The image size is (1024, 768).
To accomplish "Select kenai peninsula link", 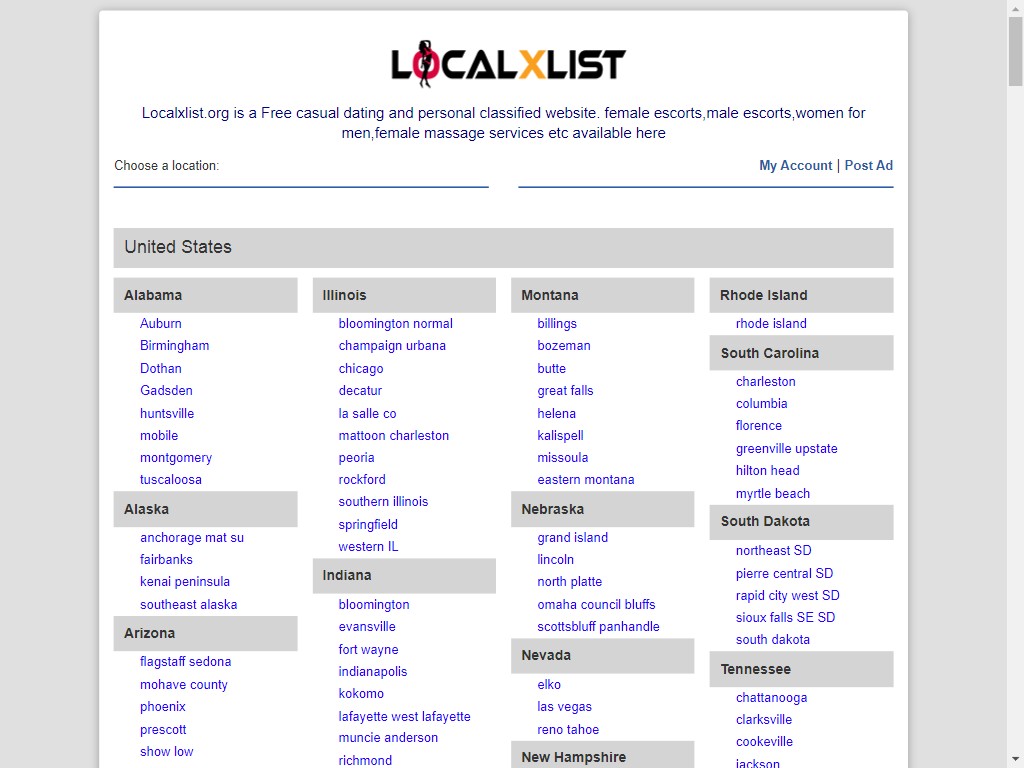I will (185, 582).
